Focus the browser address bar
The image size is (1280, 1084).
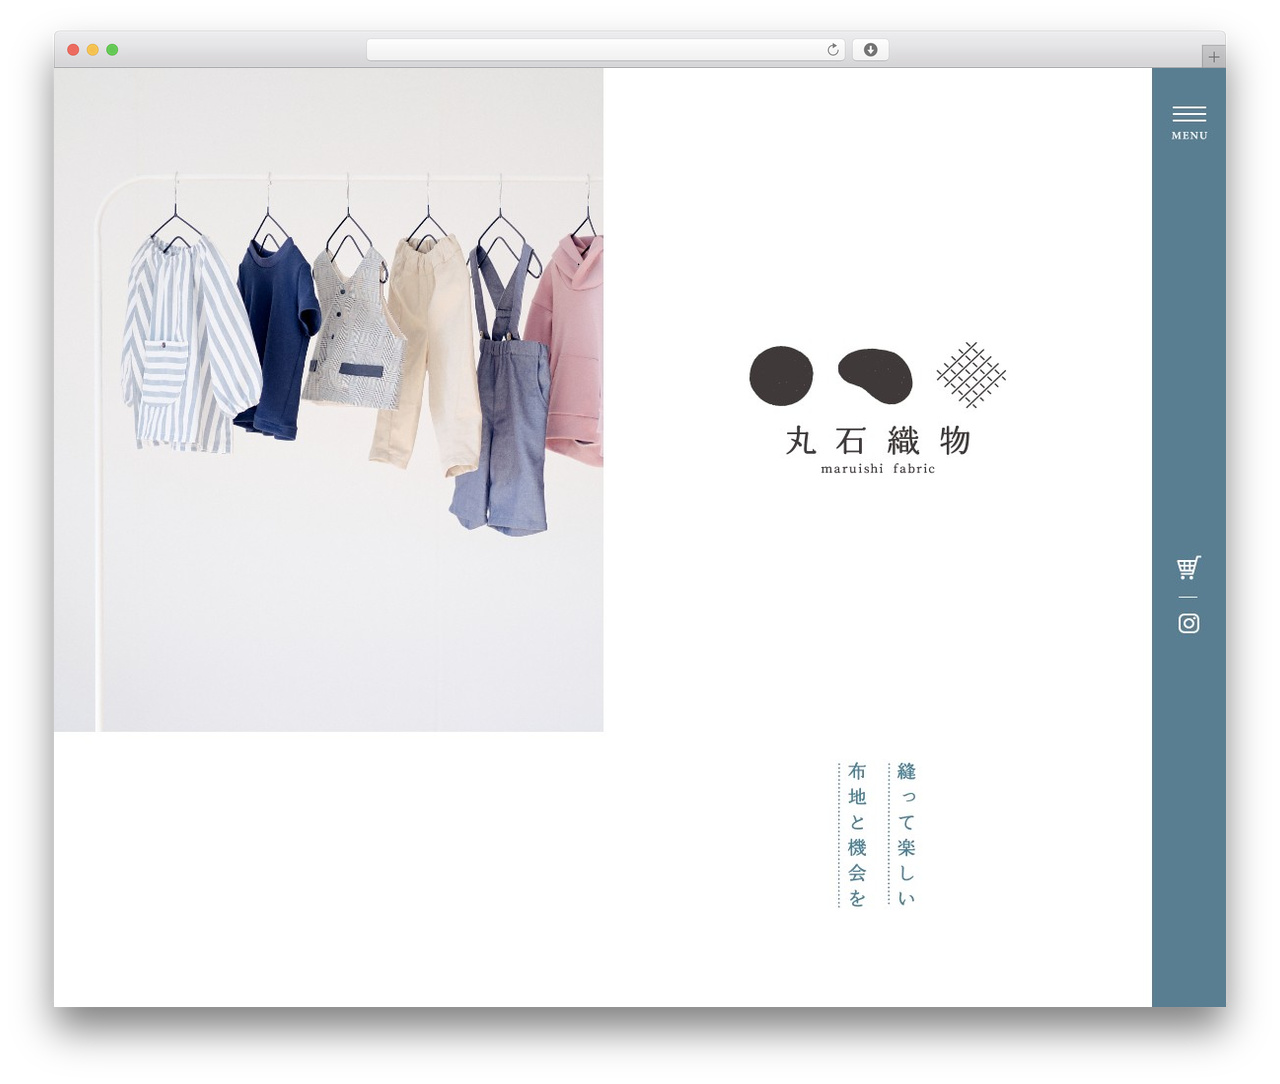(605, 50)
